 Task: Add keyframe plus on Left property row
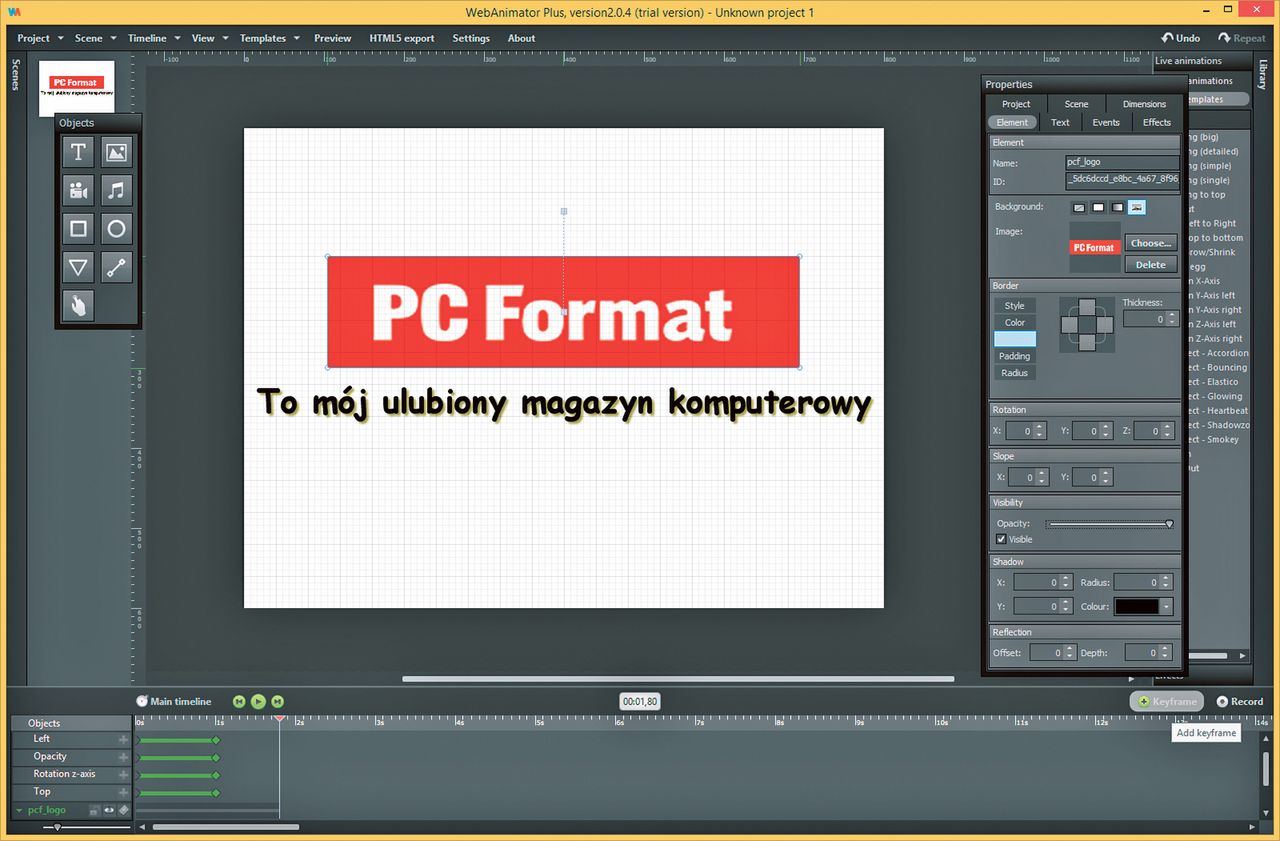coord(124,739)
